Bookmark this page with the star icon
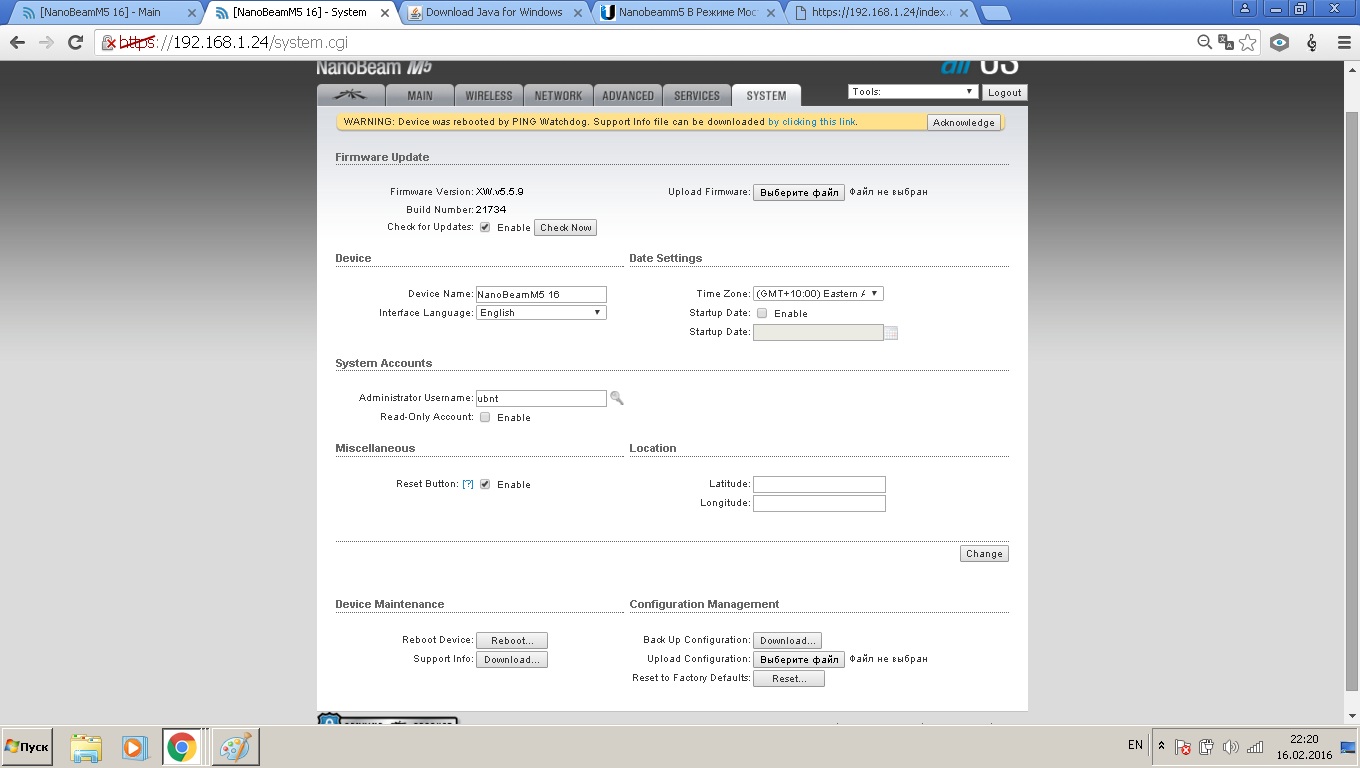Screen dimensions: 1360x768 [x=1247, y=43]
